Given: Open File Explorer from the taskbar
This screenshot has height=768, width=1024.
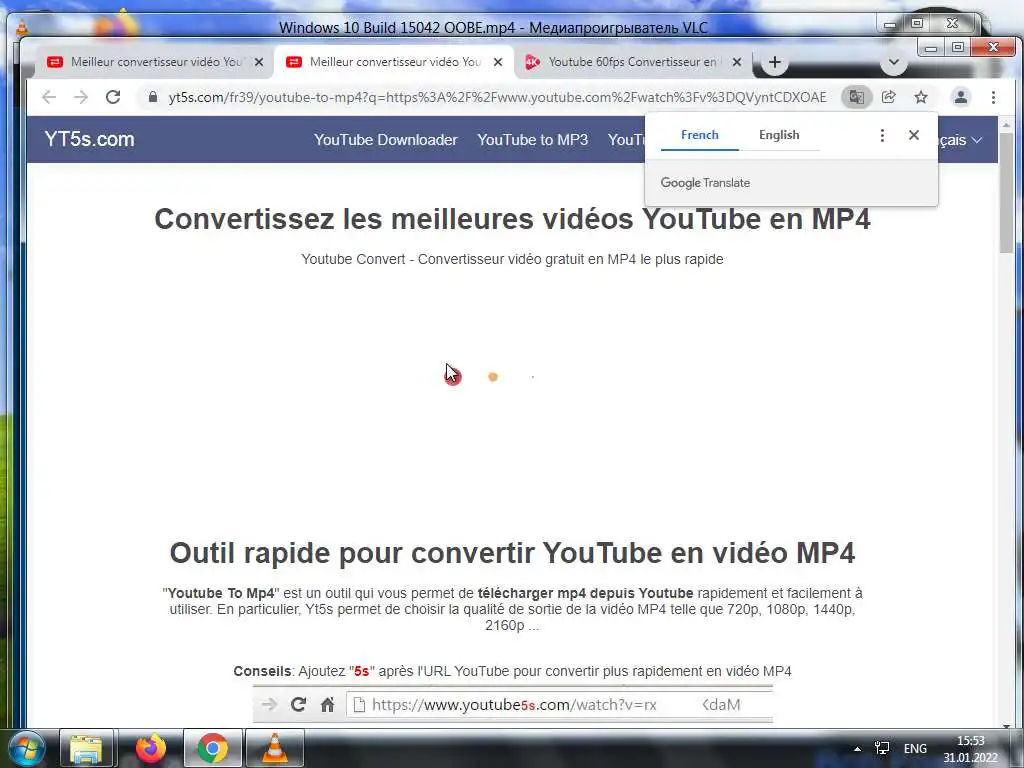Looking at the screenshot, I should coord(86,748).
